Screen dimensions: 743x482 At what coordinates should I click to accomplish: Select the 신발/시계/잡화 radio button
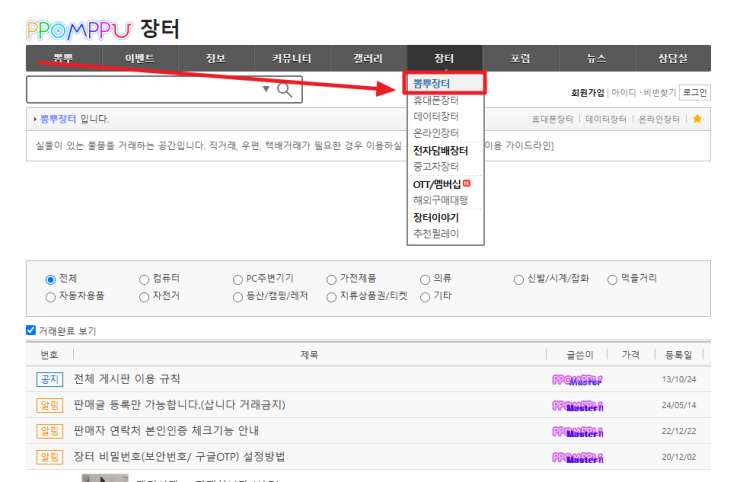pyautogui.click(x=518, y=280)
